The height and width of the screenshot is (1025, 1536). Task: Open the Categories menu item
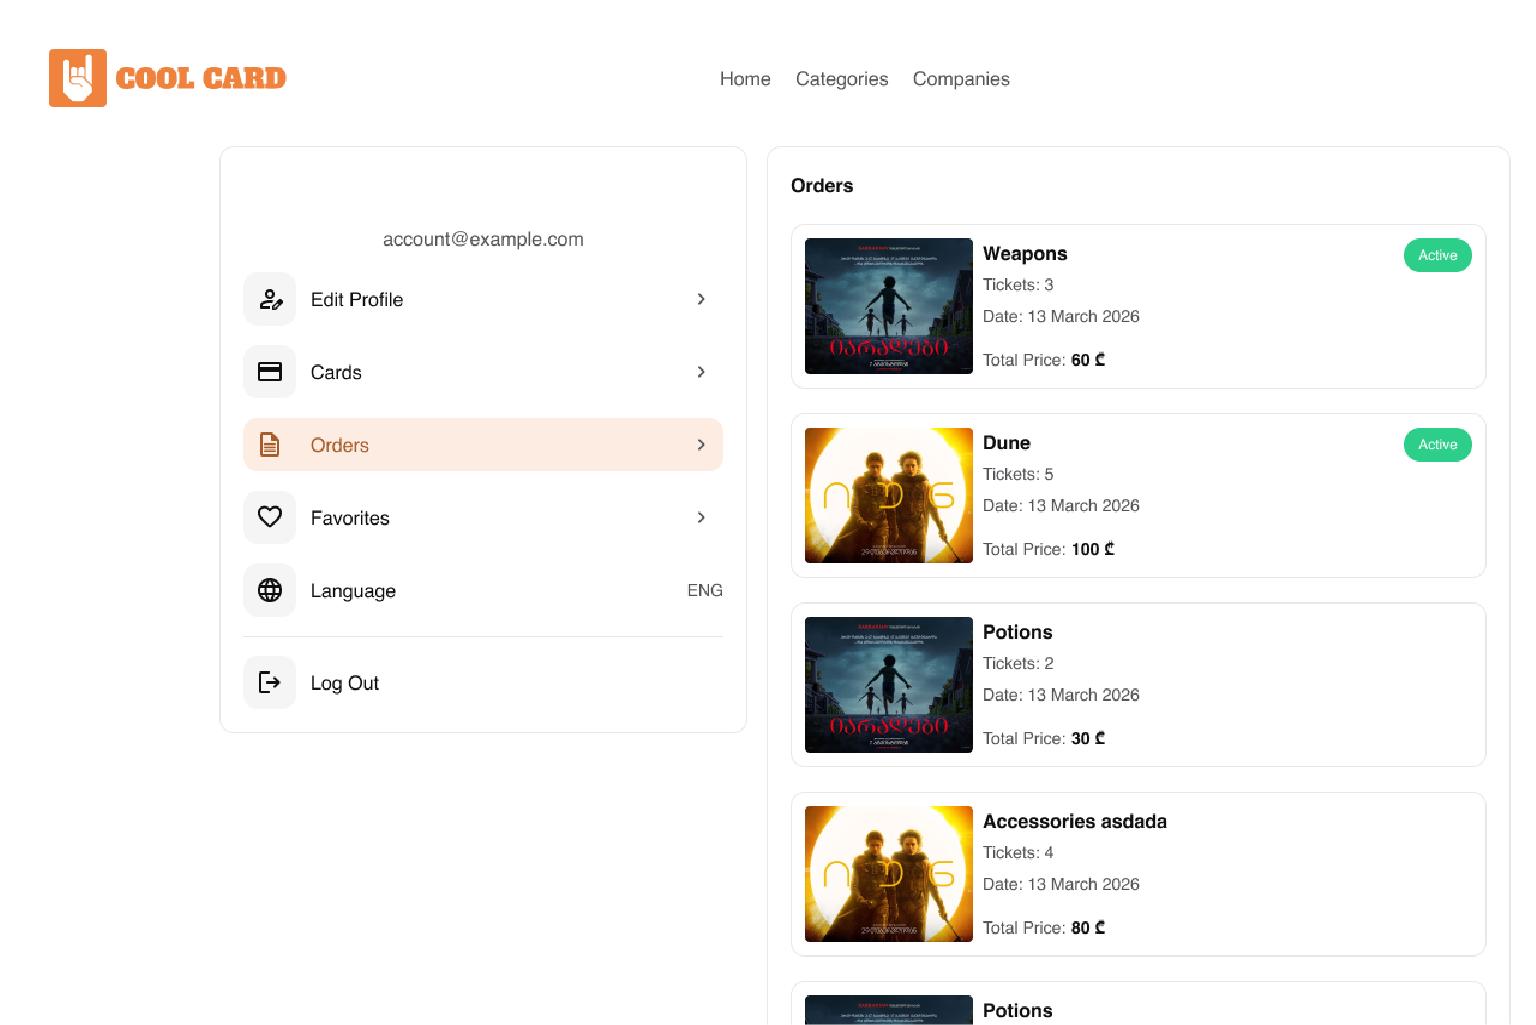pos(842,79)
